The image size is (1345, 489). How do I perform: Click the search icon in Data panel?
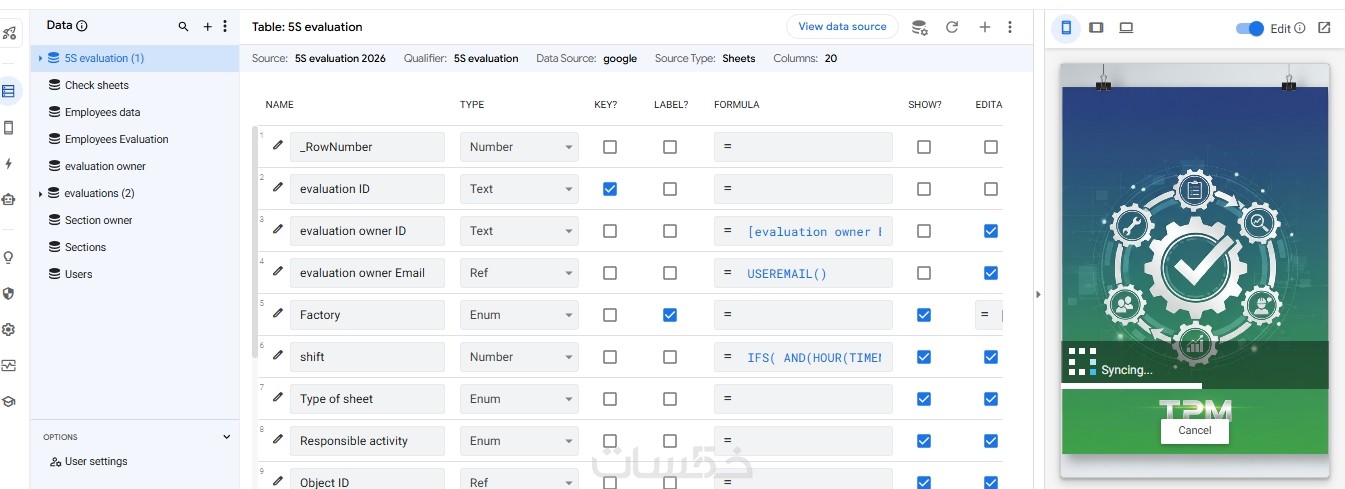click(x=183, y=27)
